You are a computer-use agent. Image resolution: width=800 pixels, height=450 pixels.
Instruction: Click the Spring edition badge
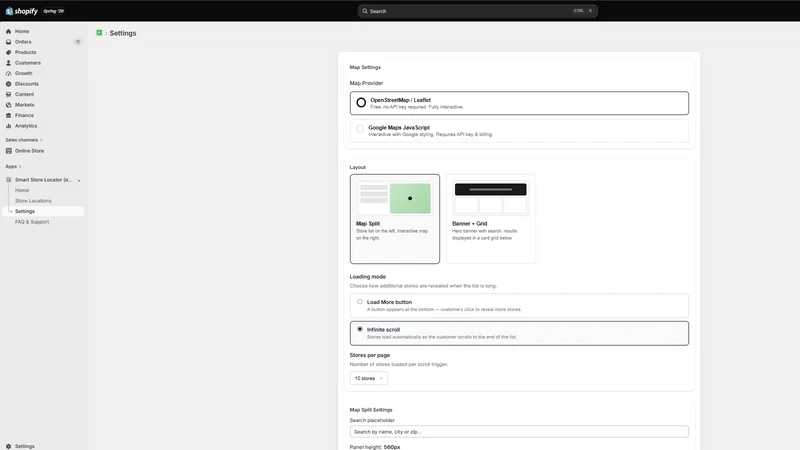pos(54,11)
